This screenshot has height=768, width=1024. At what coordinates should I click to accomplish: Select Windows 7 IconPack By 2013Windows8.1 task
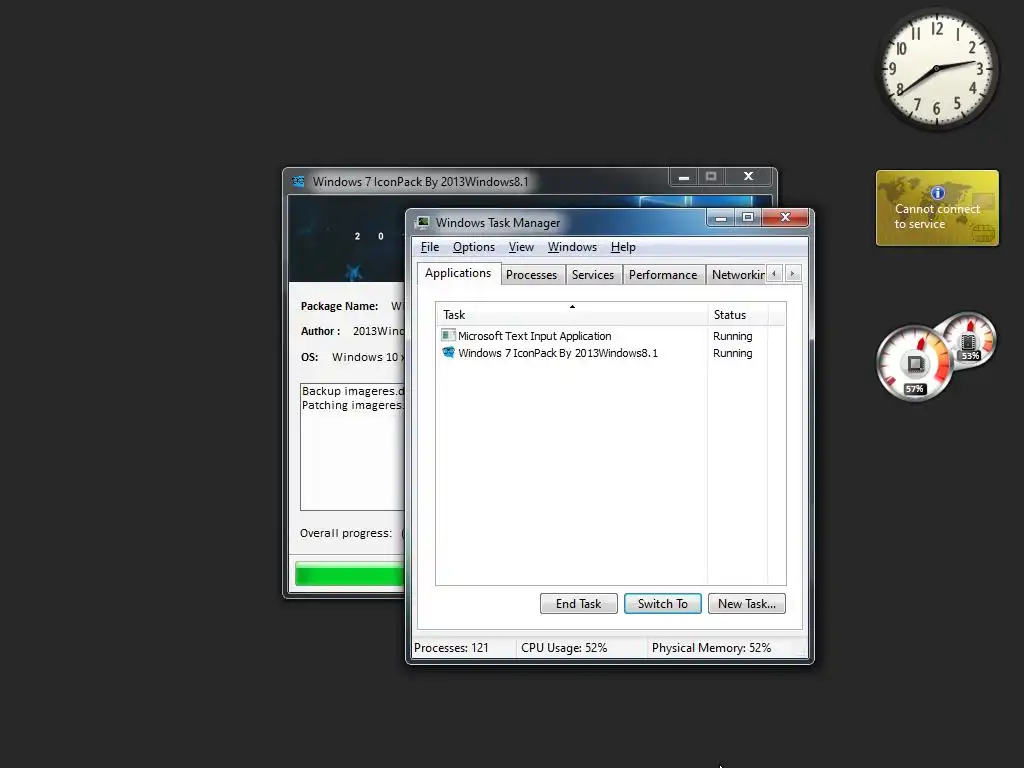[558, 353]
